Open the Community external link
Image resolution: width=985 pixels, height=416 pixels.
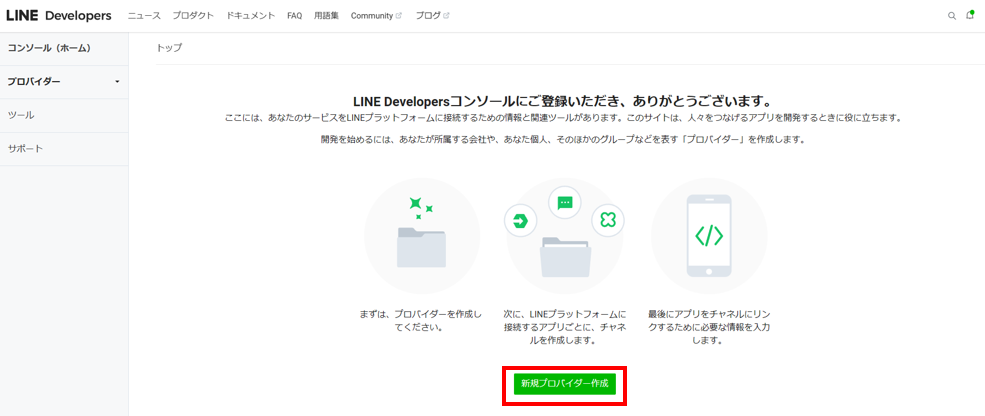(x=375, y=16)
